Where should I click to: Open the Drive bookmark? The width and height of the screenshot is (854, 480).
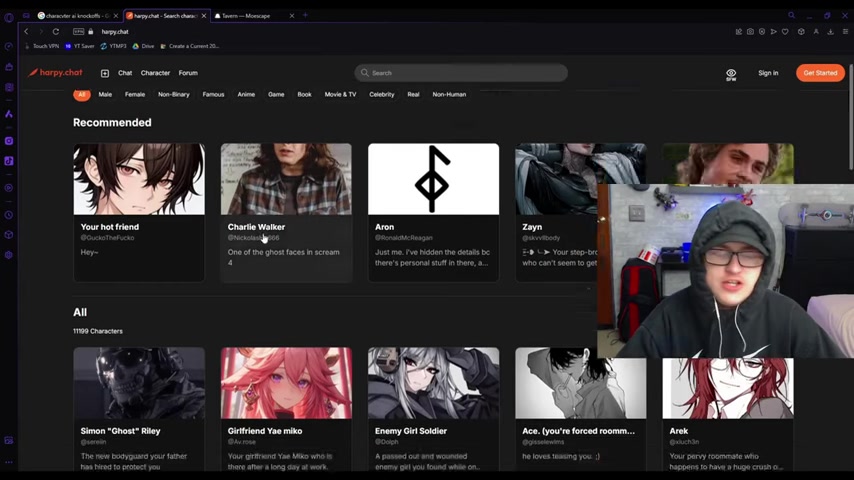pos(143,46)
